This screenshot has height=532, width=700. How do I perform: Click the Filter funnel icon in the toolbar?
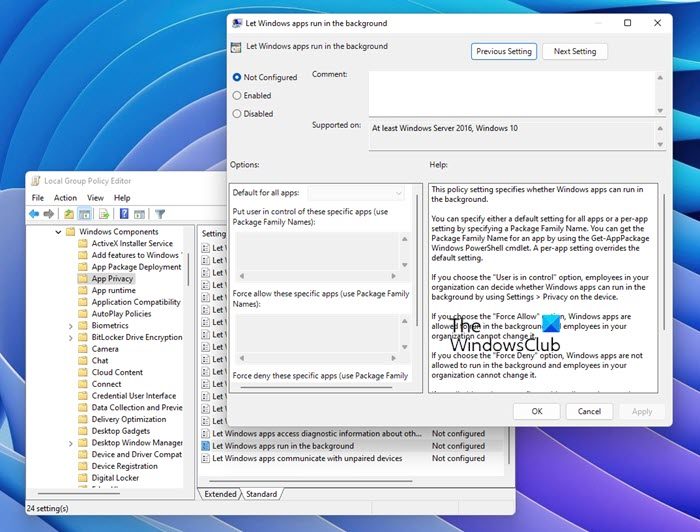click(160, 214)
